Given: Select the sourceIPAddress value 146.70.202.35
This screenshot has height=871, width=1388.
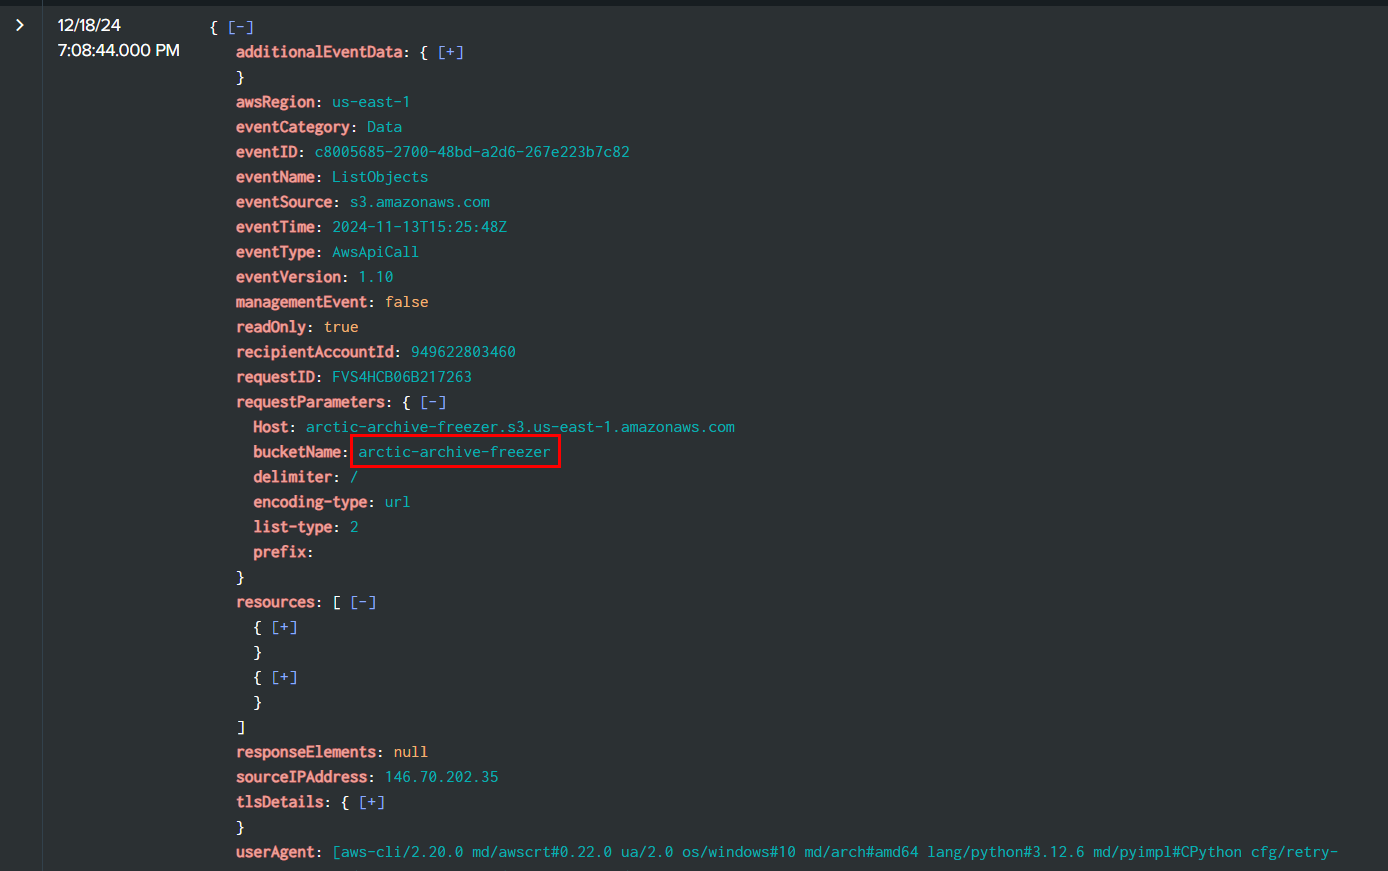Looking at the screenshot, I should pyautogui.click(x=441, y=777).
